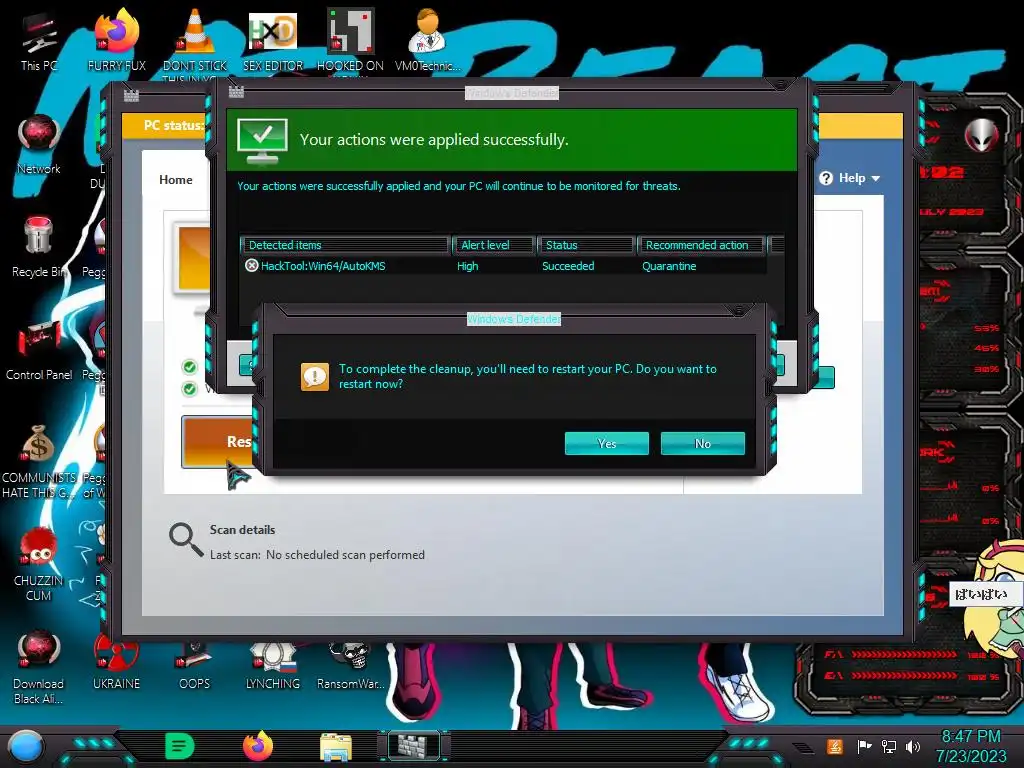Image resolution: width=1024 pixels, height=768 pixels.
Task: Click the High alert level cell
Action: [468, 266]
